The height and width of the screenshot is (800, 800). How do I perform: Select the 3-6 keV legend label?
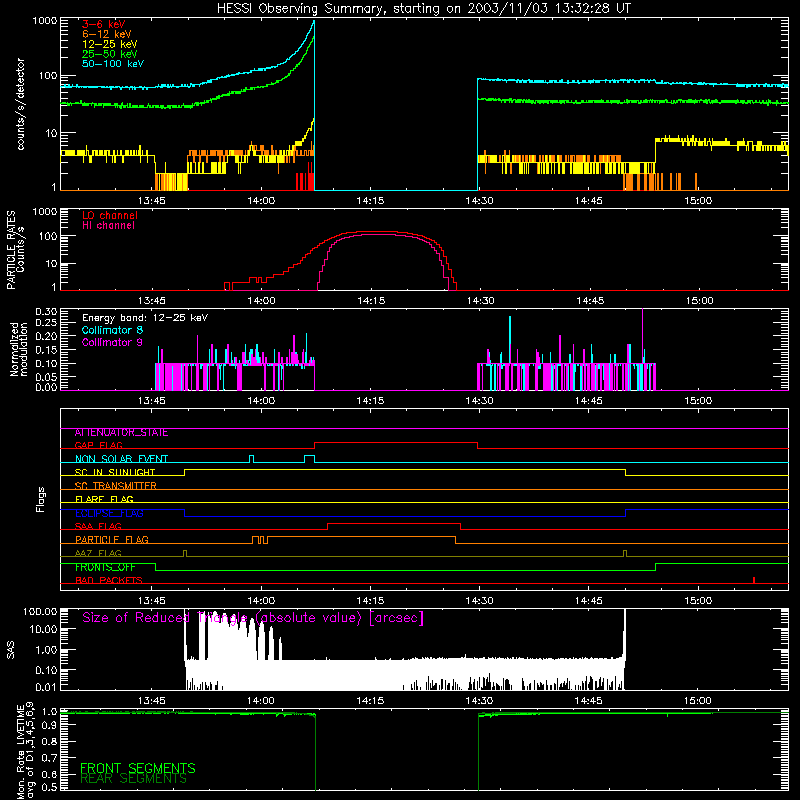[104, 24]
